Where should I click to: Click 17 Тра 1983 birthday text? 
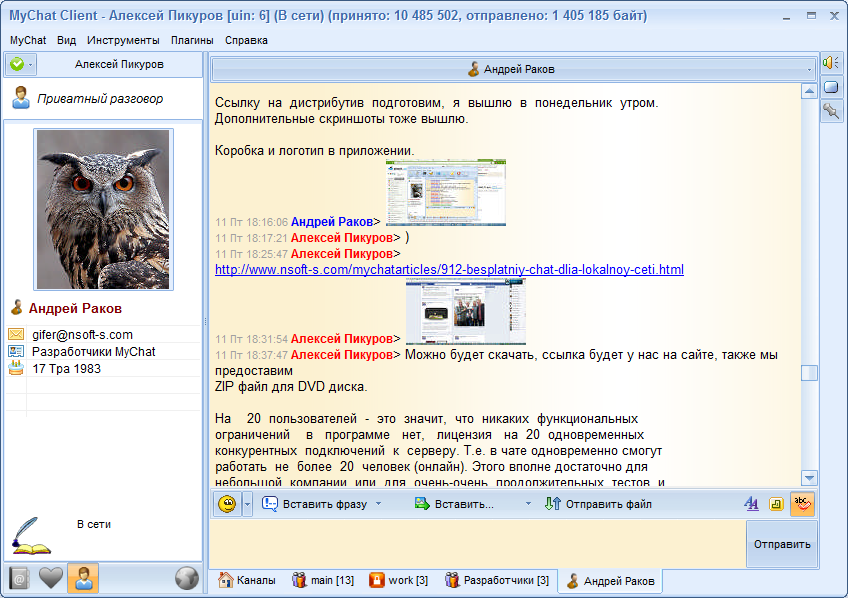click(x=67, y=369)
